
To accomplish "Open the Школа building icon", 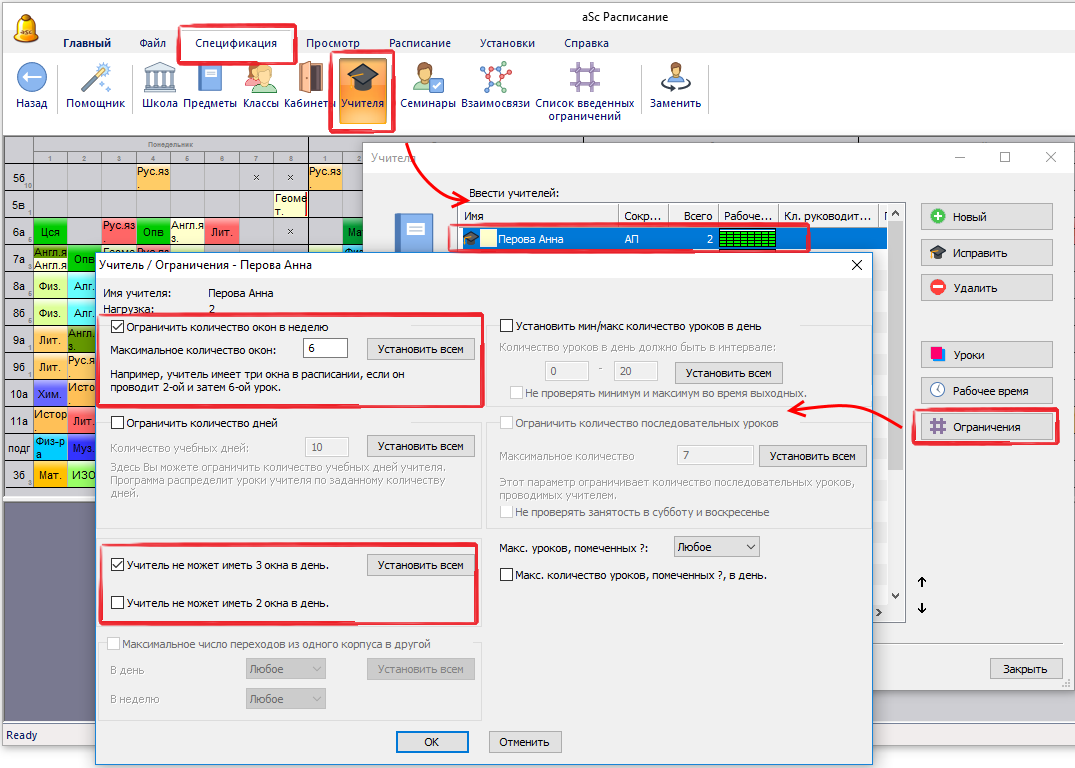I will point(160,79).
